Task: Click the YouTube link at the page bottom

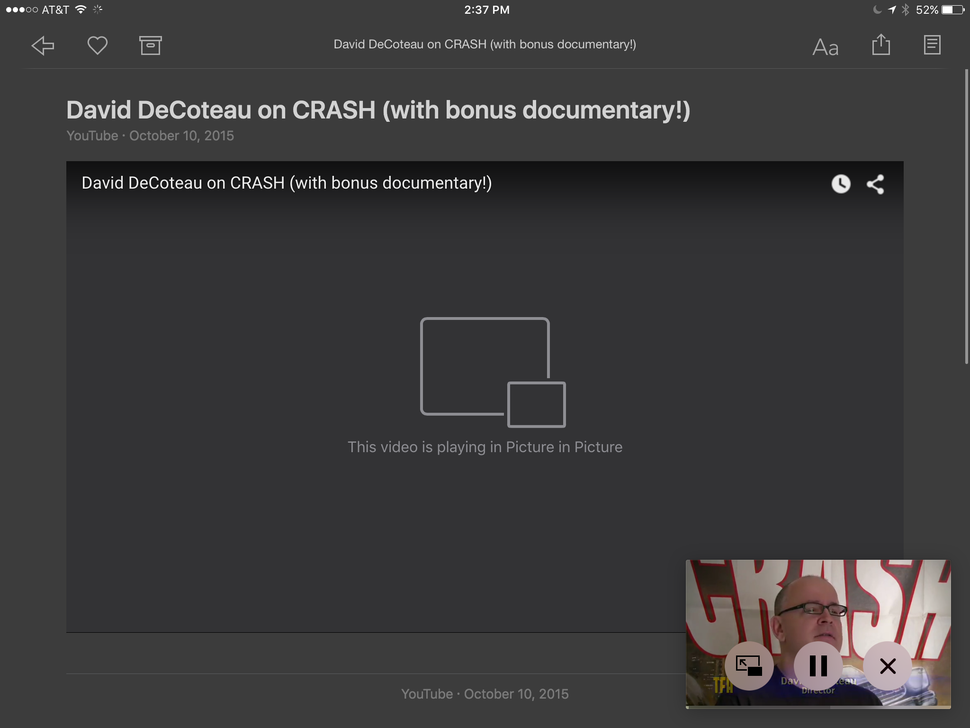Action: point(427,693)
